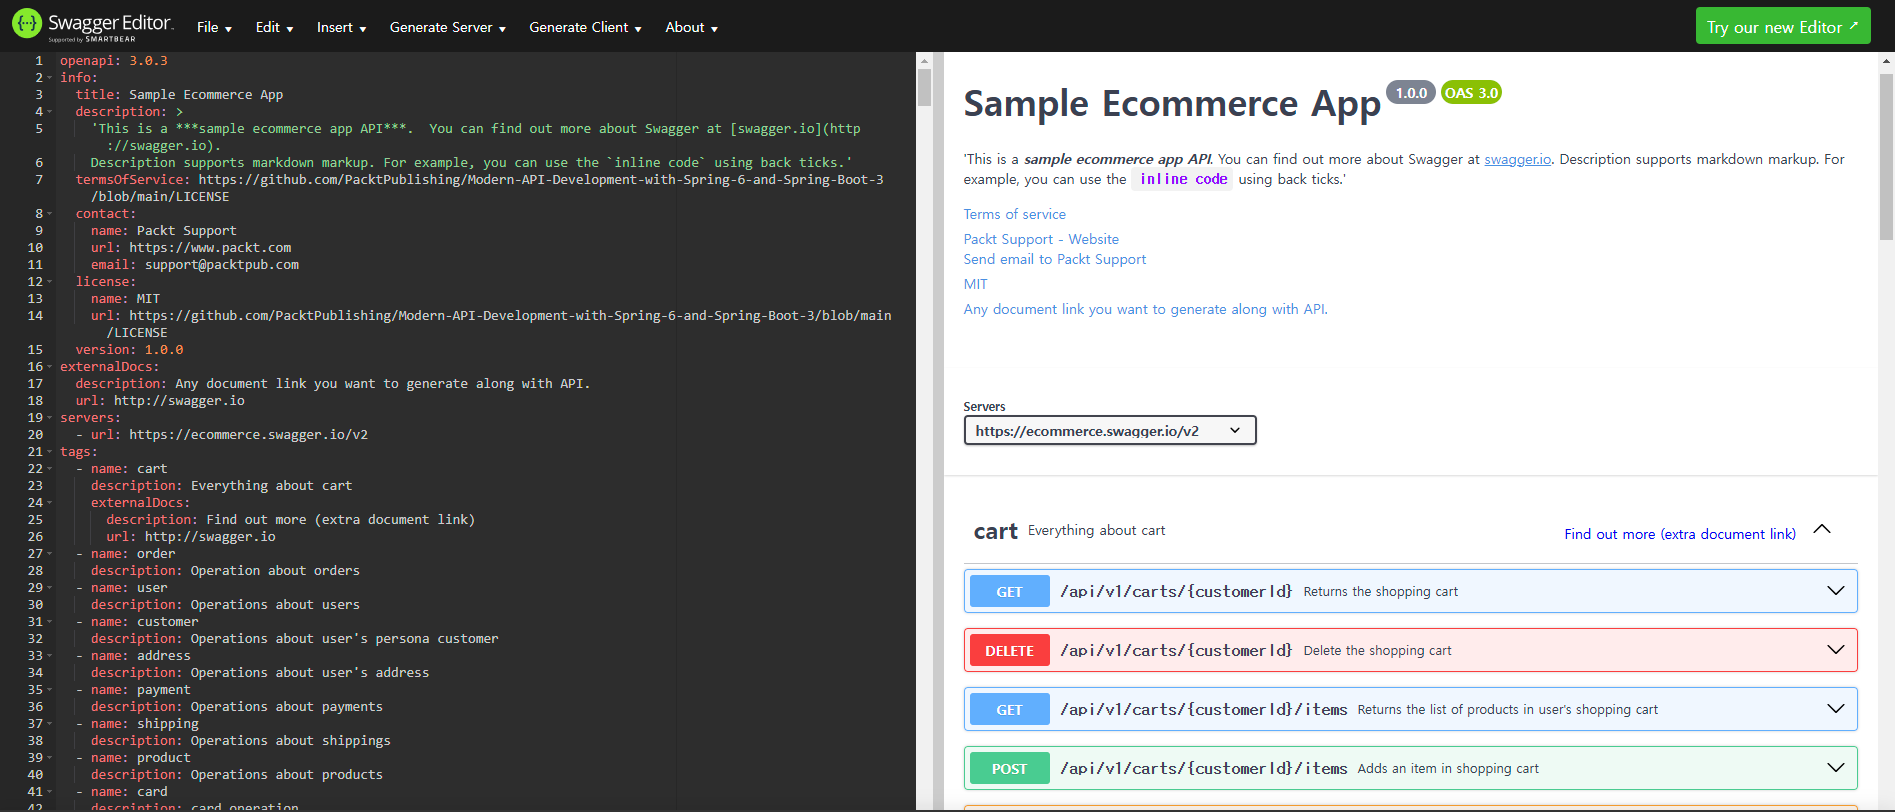Expand POST carts items operation chevron
Image resolution: width=1895 pixels, height=812 pixels.
pyautogui.click(x=1836, y=768)
